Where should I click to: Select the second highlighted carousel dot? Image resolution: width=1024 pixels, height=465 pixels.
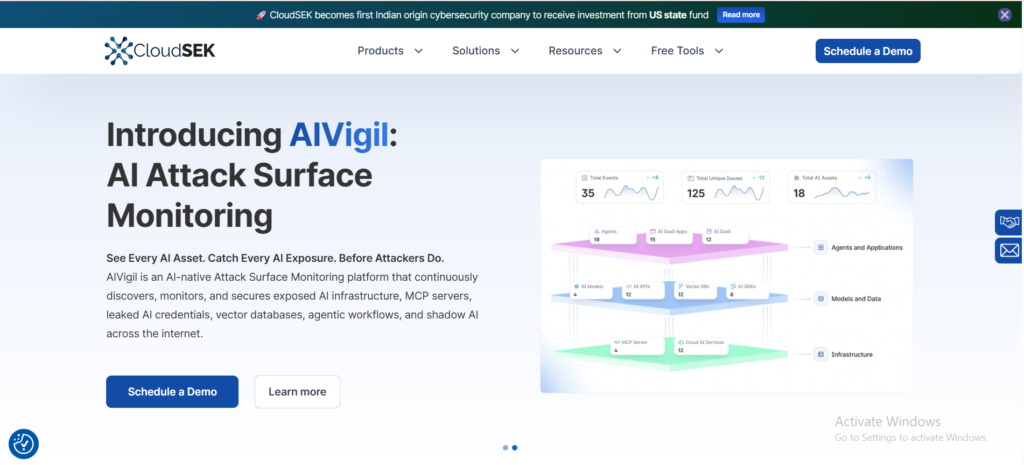tap(515, 448)
